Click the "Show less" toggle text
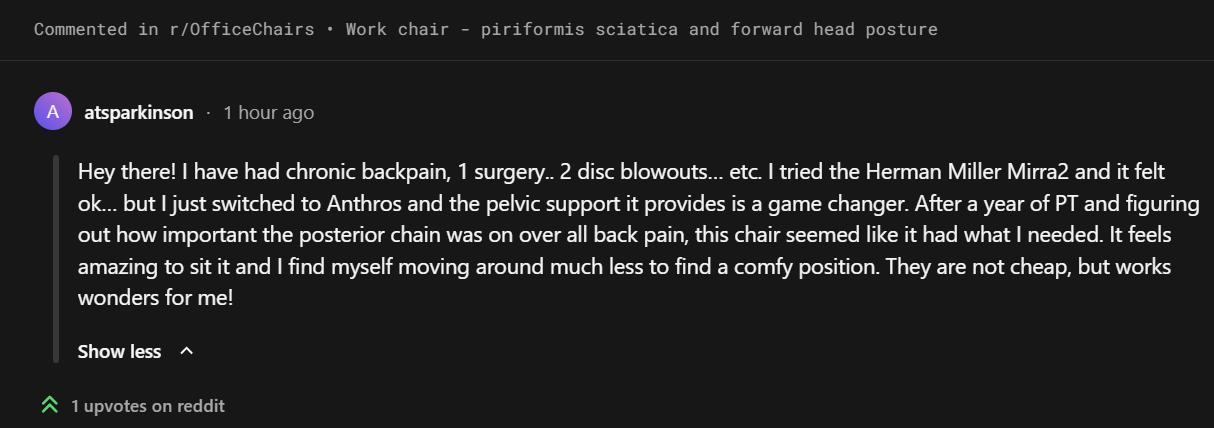This screenshot has height=428, width=1214. (x=119, y=351)
